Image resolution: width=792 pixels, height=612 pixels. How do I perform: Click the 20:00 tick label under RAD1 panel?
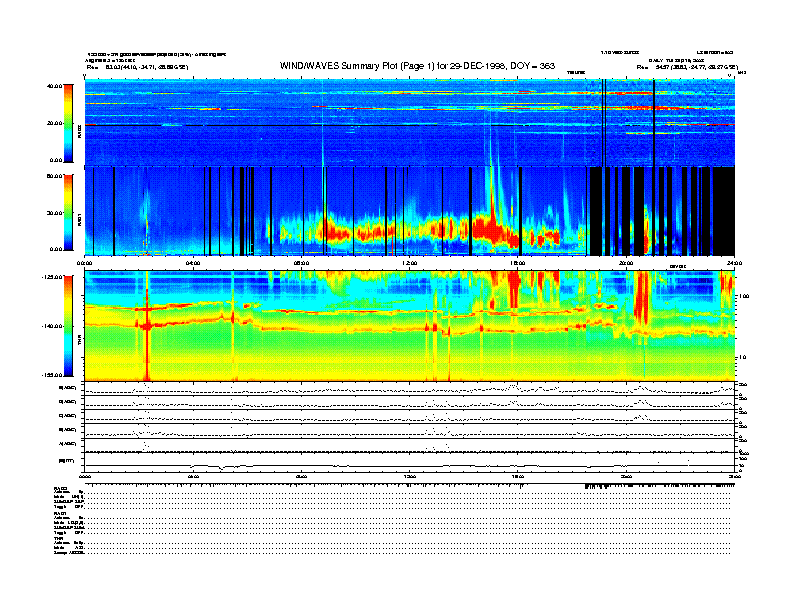(626, 263)
